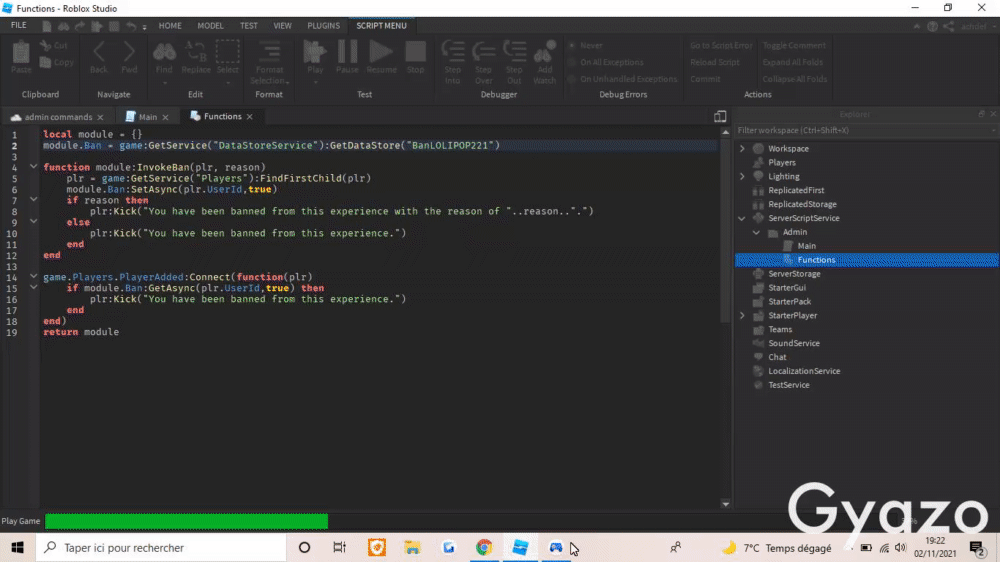This screenshot has width=1000, height=562.
Task: Switch to the TEST ribbon tab
Action: [x=249, y=26]
